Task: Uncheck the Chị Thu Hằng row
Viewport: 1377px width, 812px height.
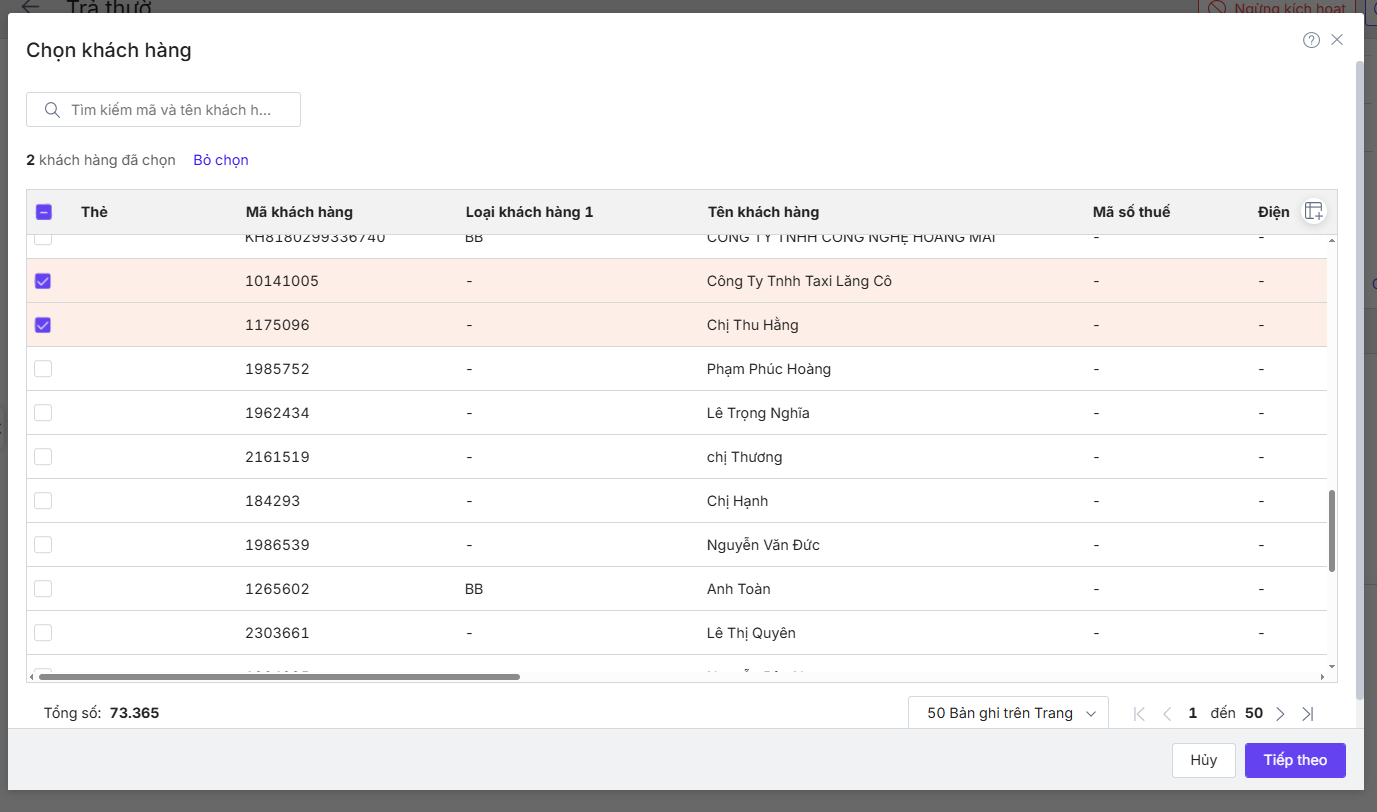Action: (x=43, y=325)
